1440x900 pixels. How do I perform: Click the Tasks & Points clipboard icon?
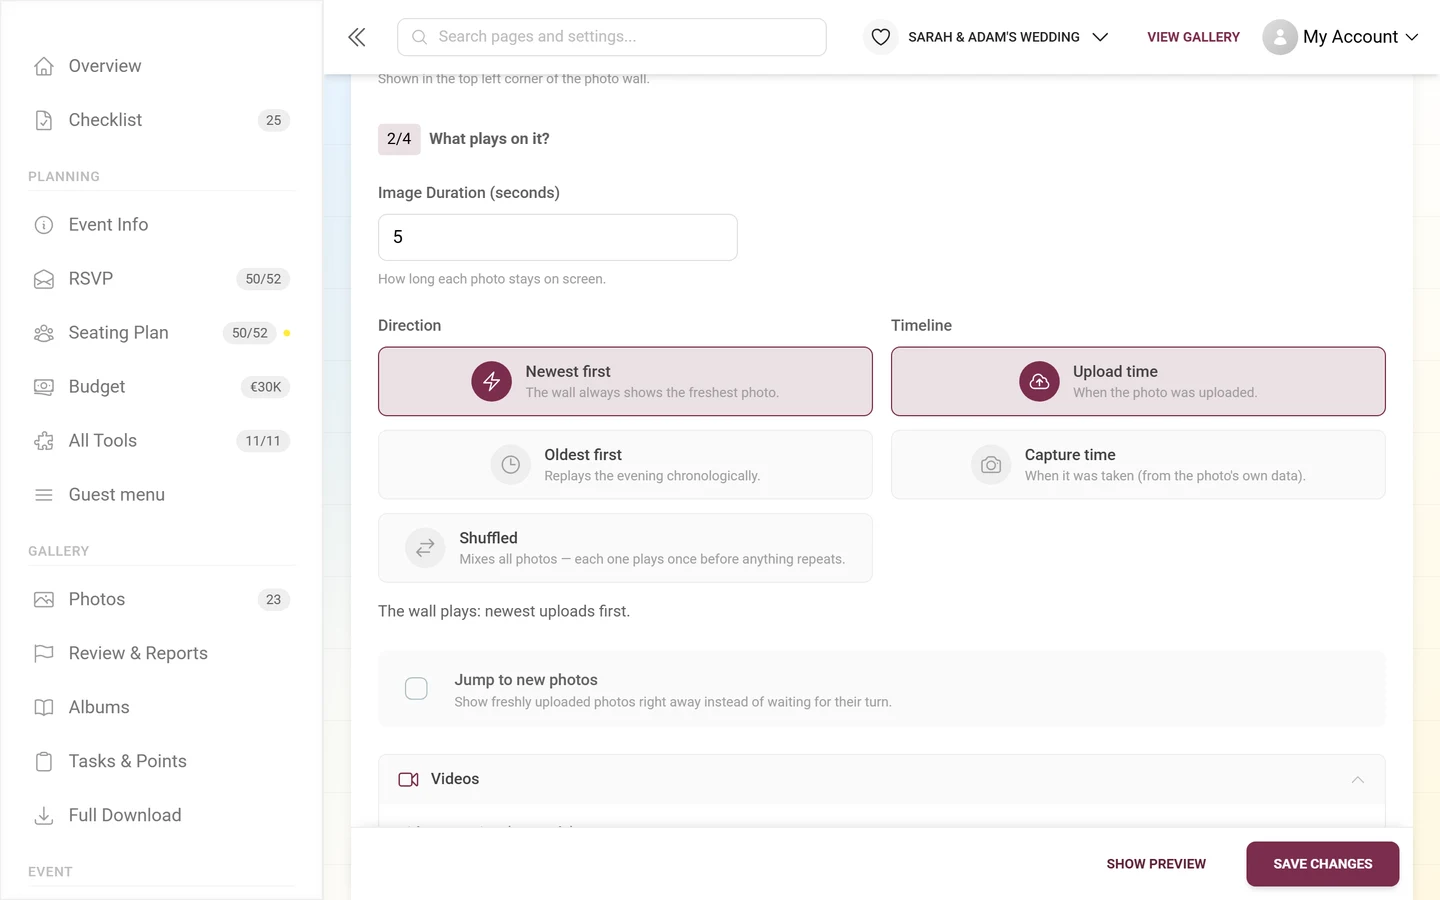pos(44,762)
